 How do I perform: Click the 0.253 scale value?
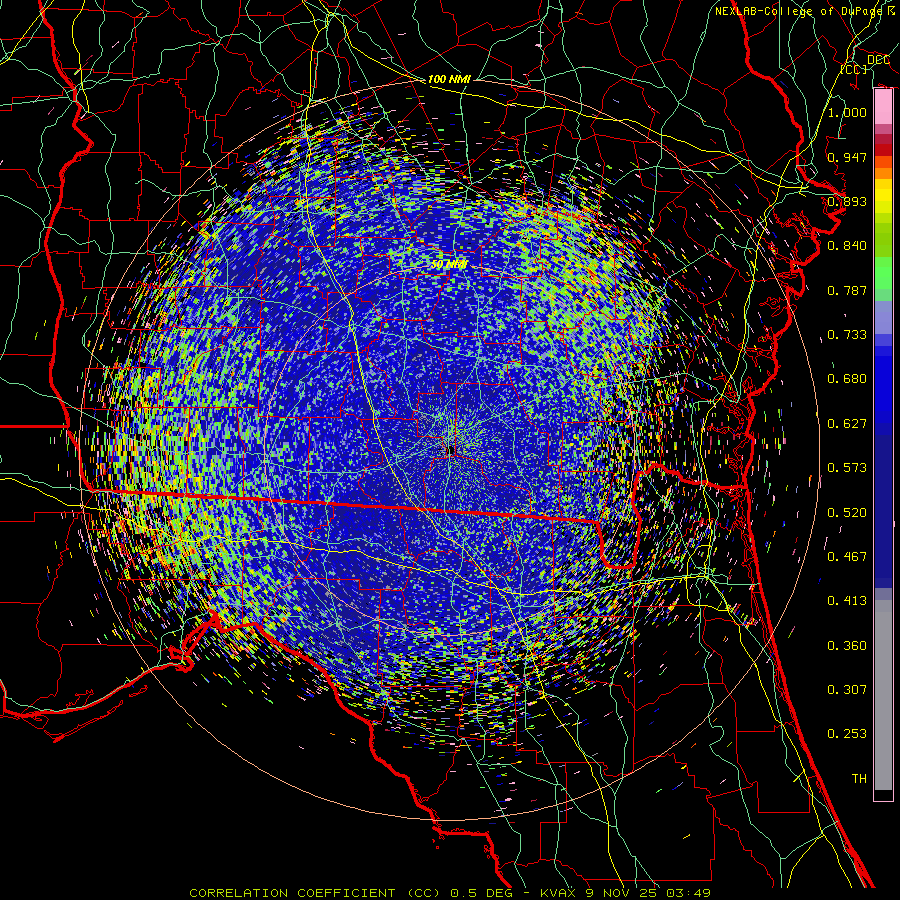pyautogui.click(x=847, y=734)
